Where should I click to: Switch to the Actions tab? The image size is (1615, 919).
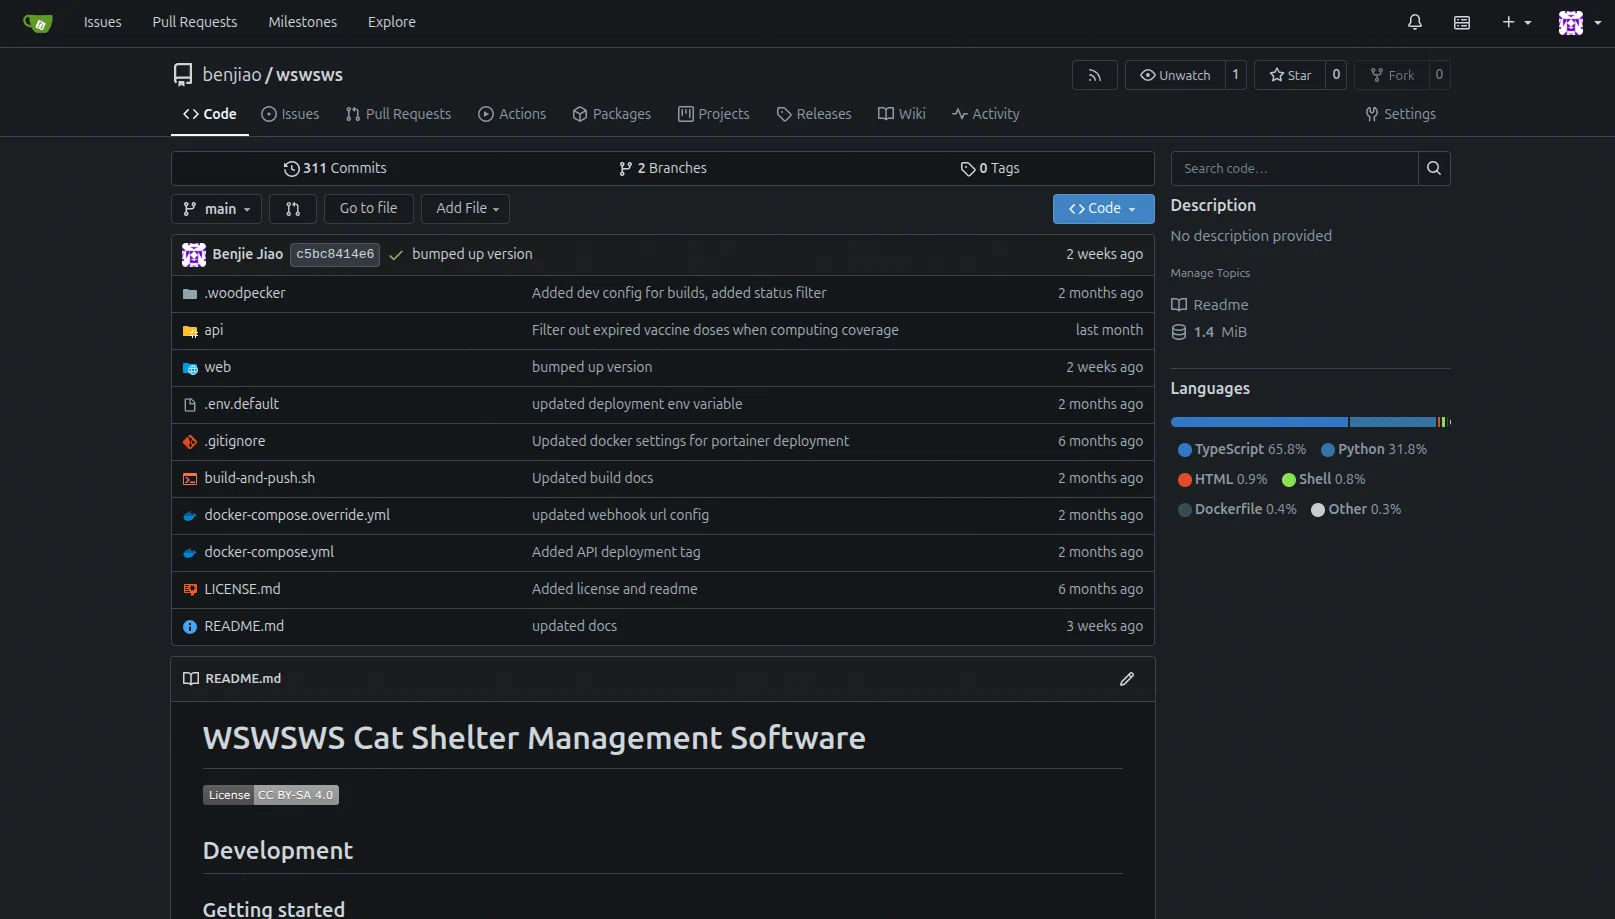(x=512, y=114)
